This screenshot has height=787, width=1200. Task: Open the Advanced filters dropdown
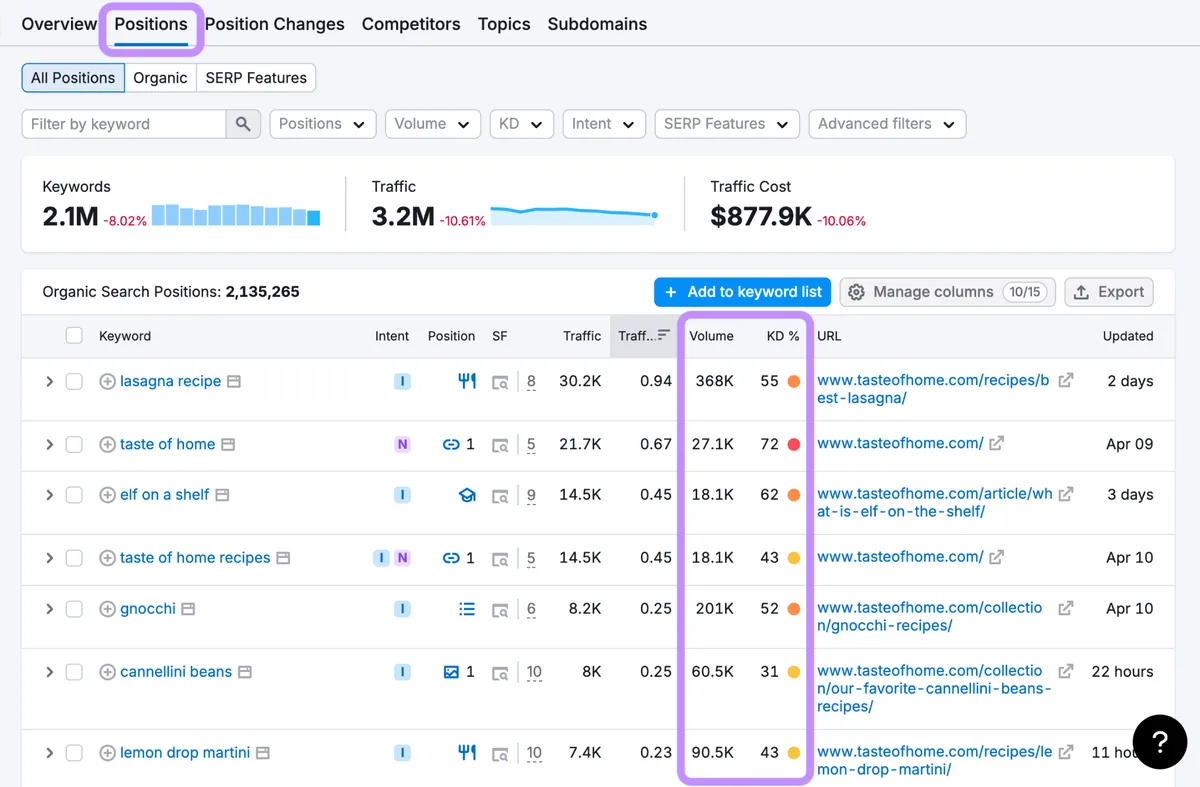click(887, 124)
